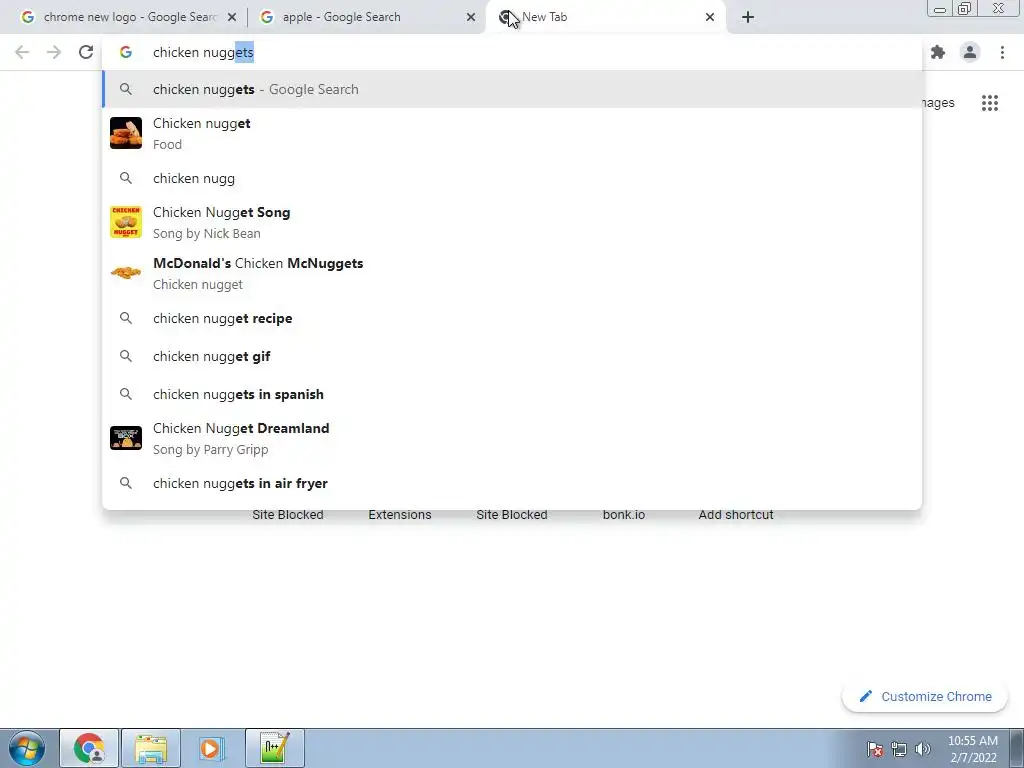The width and height of the screenshot is (1024, 768).
Task: Close the New Tab tab
Action: (x=709, y=17)
